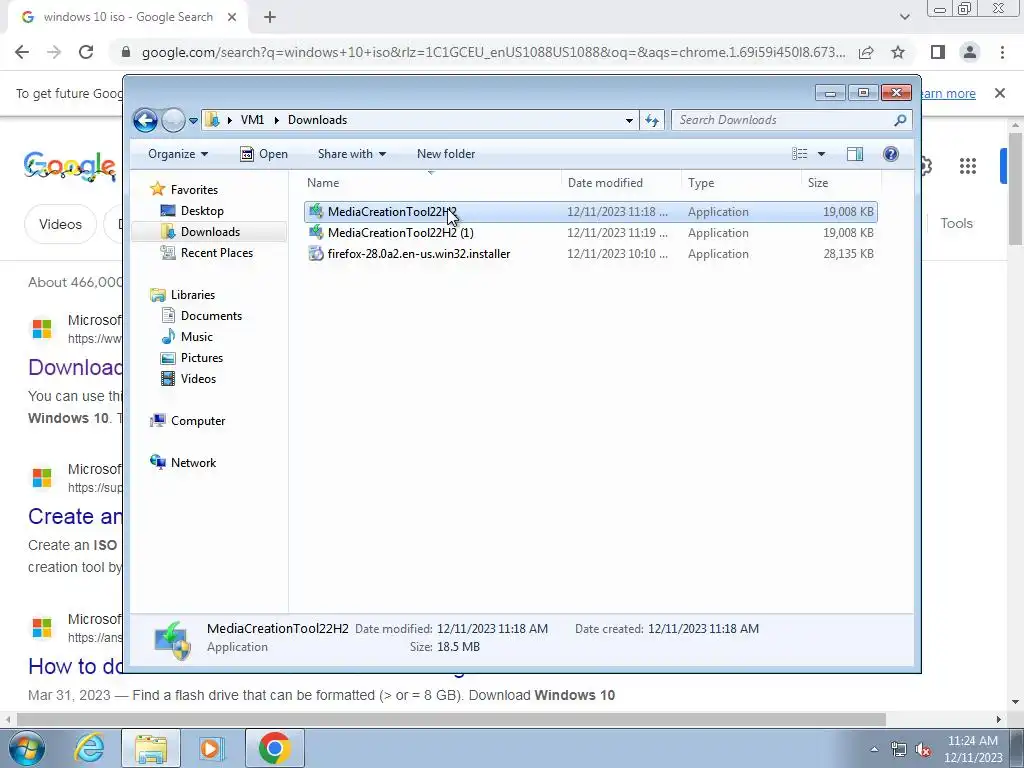Sort files by Name column
This screenshot has height=768, width=1024.
click(431, 183)
